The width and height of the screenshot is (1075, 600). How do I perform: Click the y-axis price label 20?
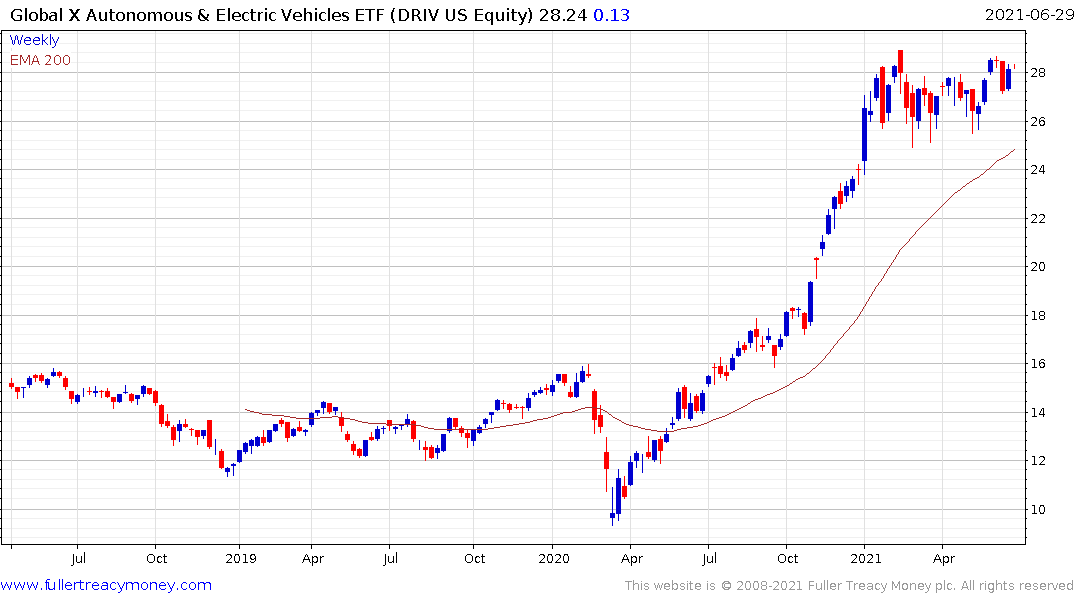(x=1038, y=267)
